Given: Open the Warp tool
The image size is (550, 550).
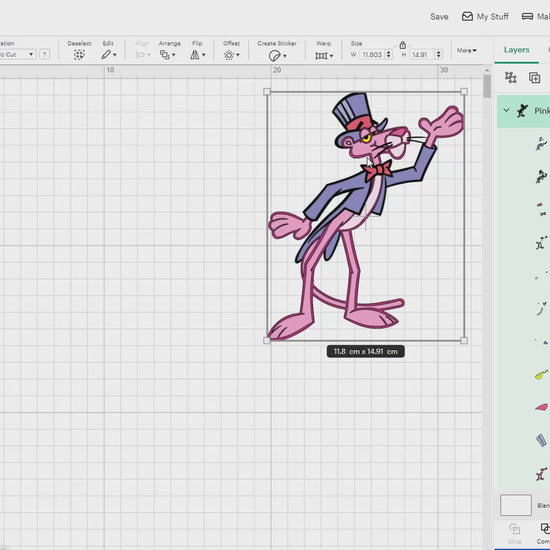Looking at the screenshot, I should pos(321,55).
